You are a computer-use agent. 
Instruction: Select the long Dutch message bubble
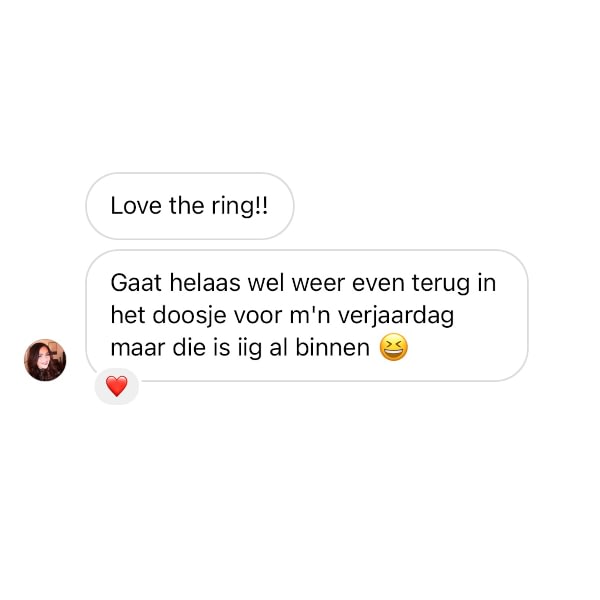[x=307, y=316]
